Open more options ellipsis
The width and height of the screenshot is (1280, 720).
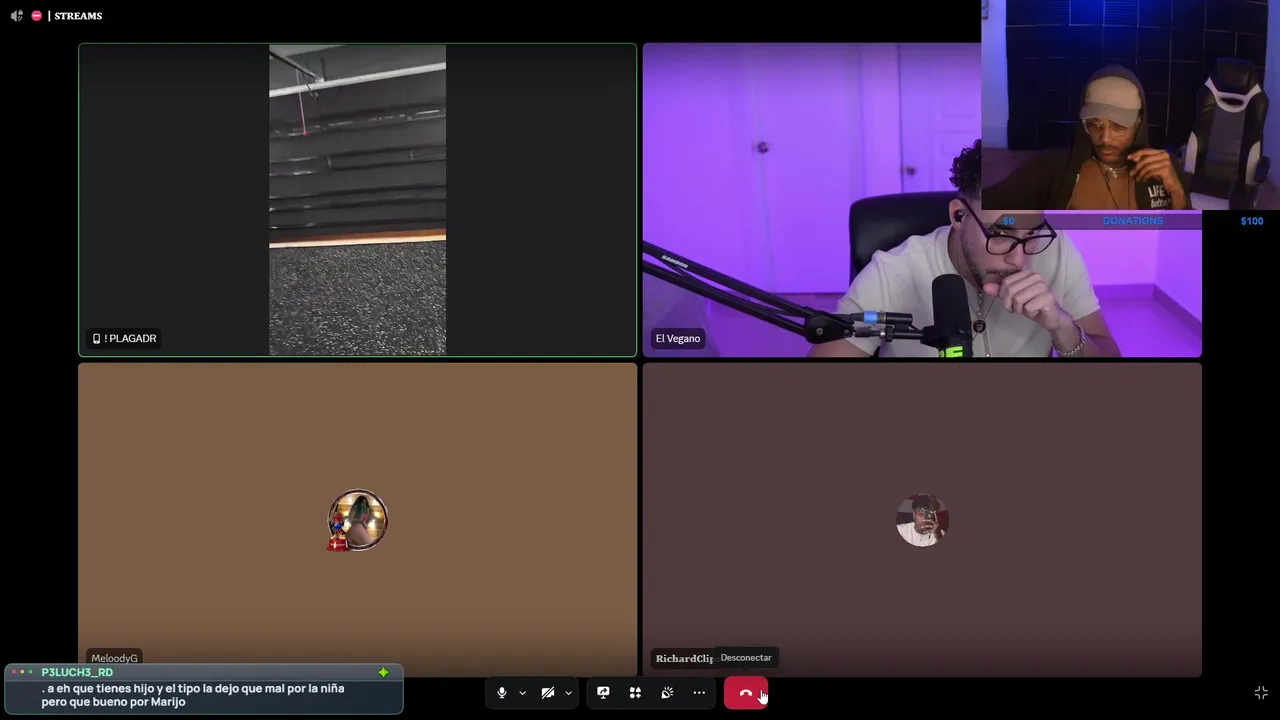[x=699, y=693]
